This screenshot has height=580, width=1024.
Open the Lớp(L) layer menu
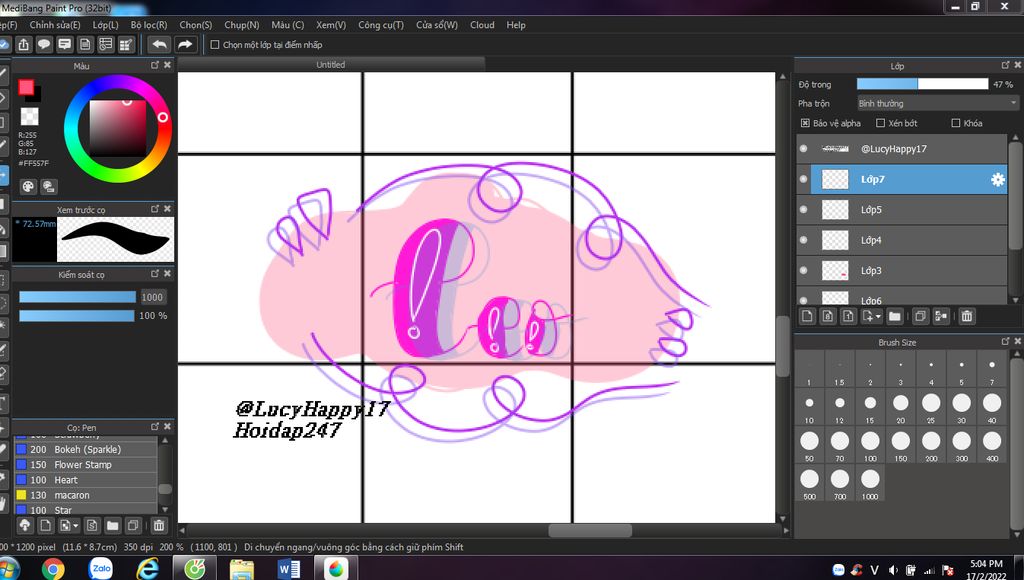(x=106, y=25)
